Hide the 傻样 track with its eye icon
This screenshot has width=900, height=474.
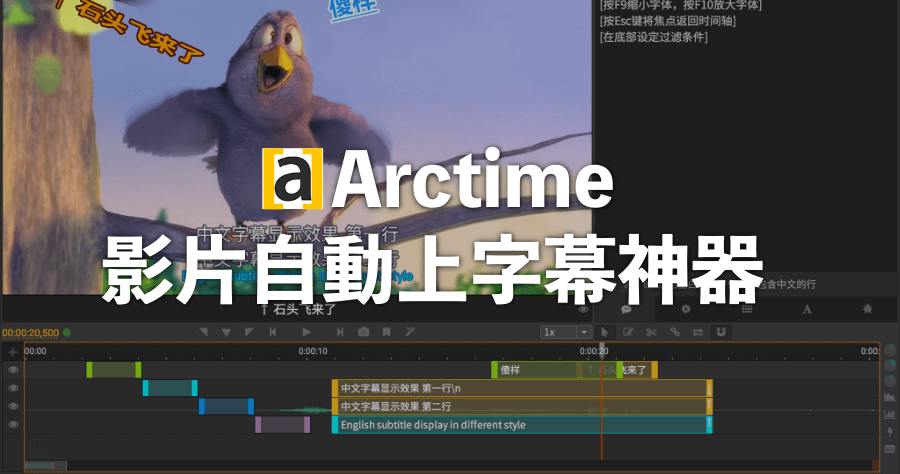[13, 370]
